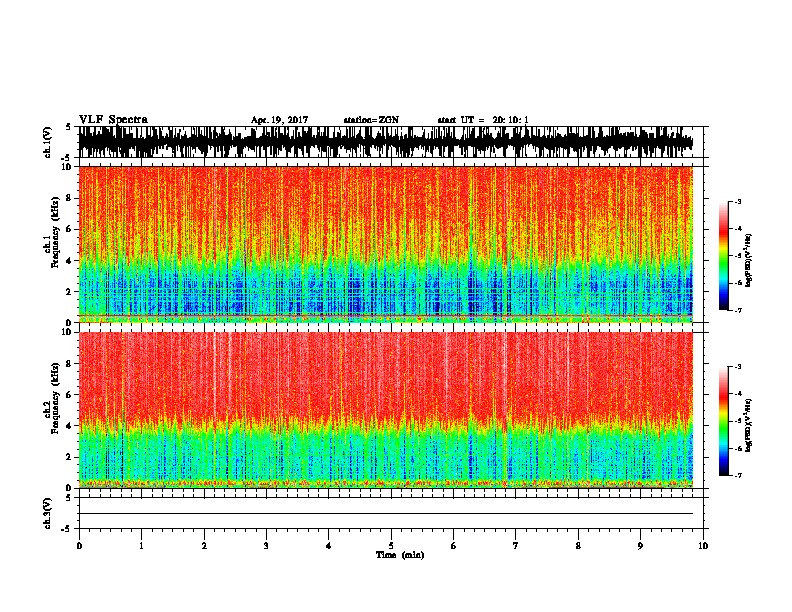This screenshot has height=612, width=792.
Task: Click the "-3" value on ch.1 colorbar
Action: click(x=738, y=201)
